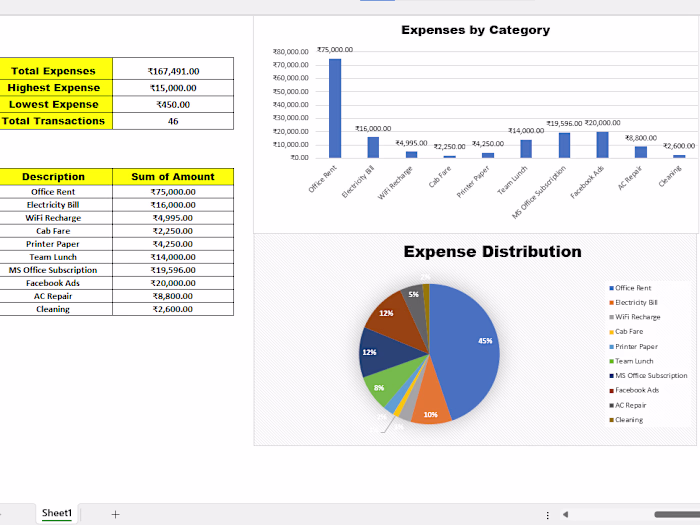Select Electricity Bill legend entry

click(633, 303)
